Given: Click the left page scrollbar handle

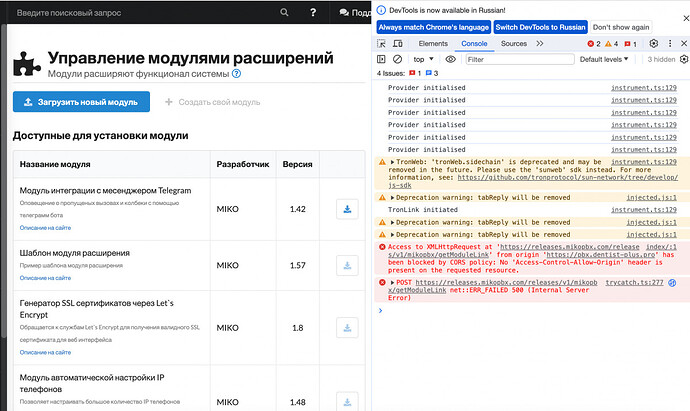Looking at the screenshot, I should pyautogui.click(x=4, y=180).
